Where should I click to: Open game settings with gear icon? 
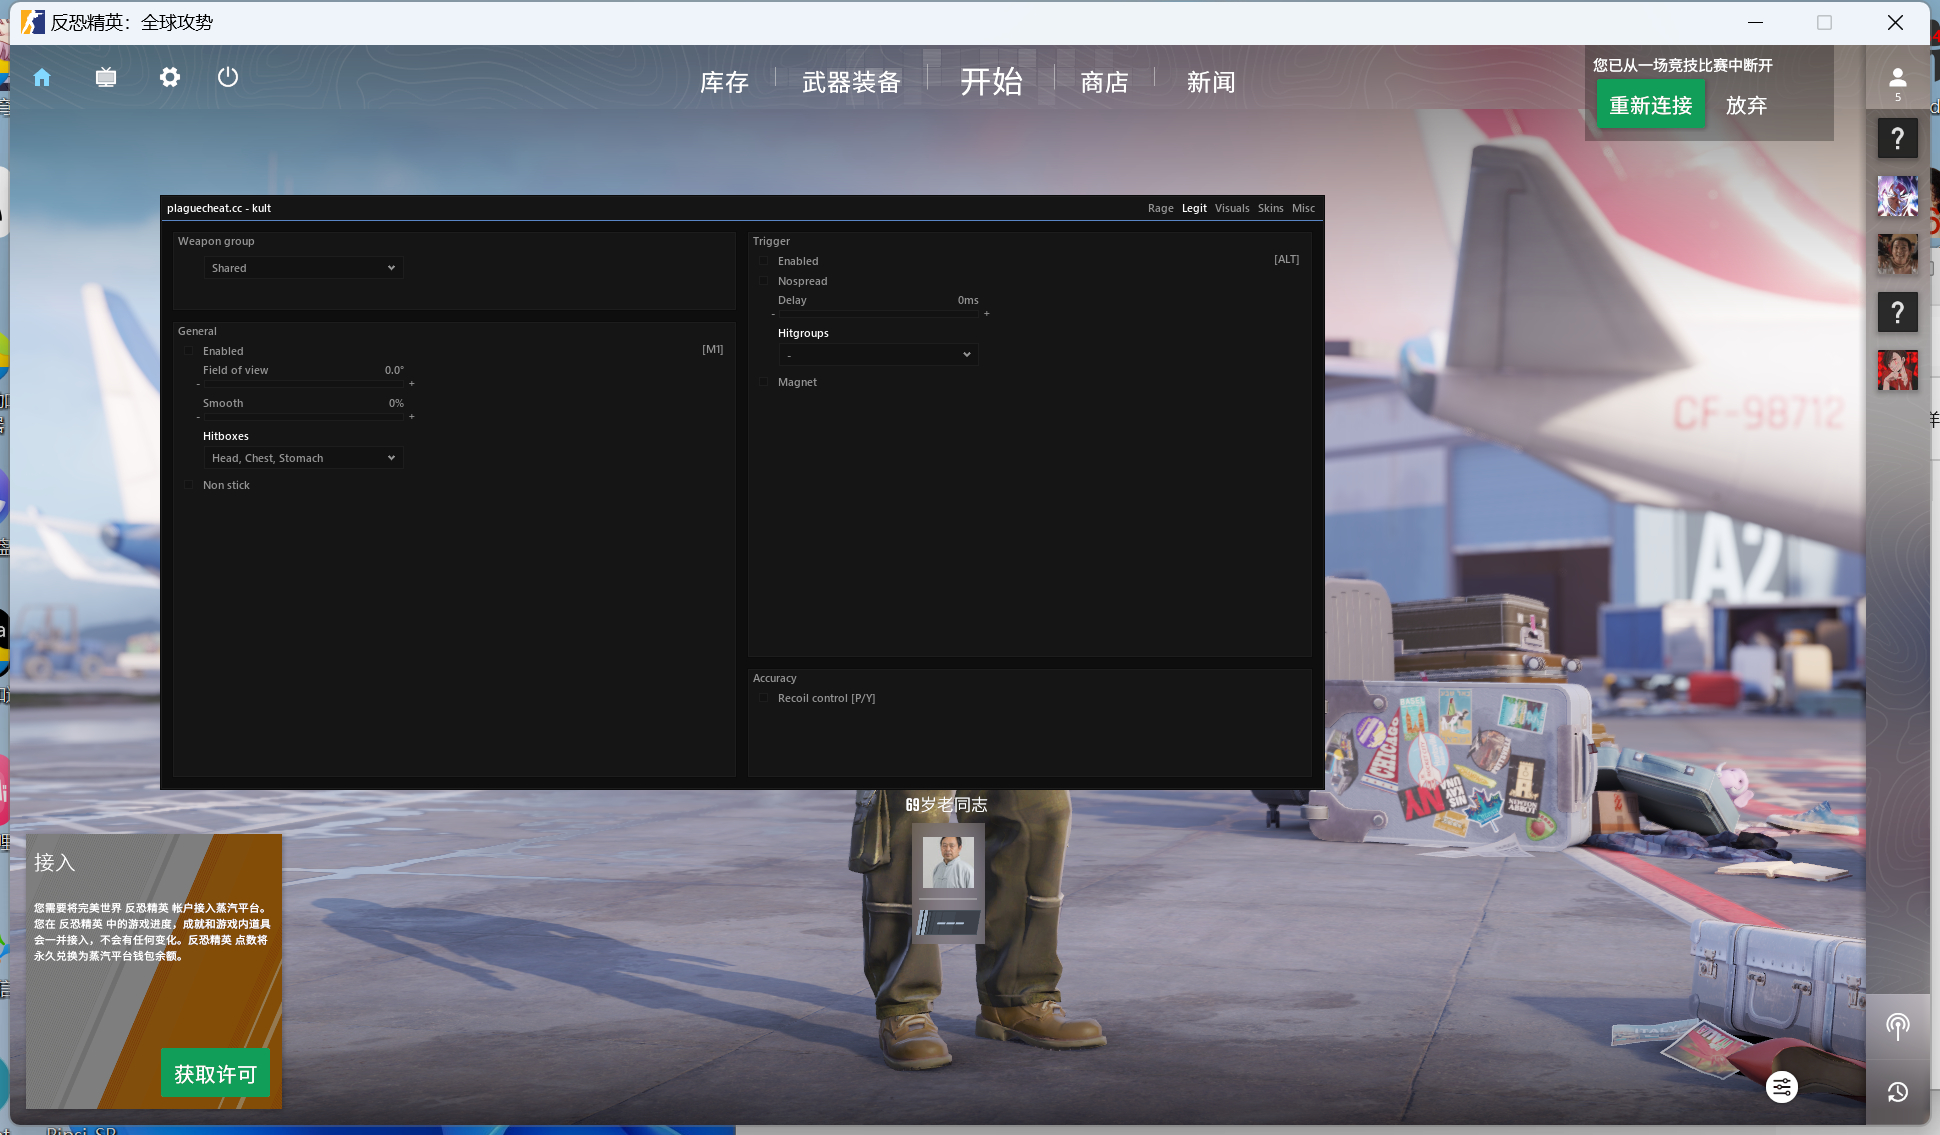pos(169,77)
